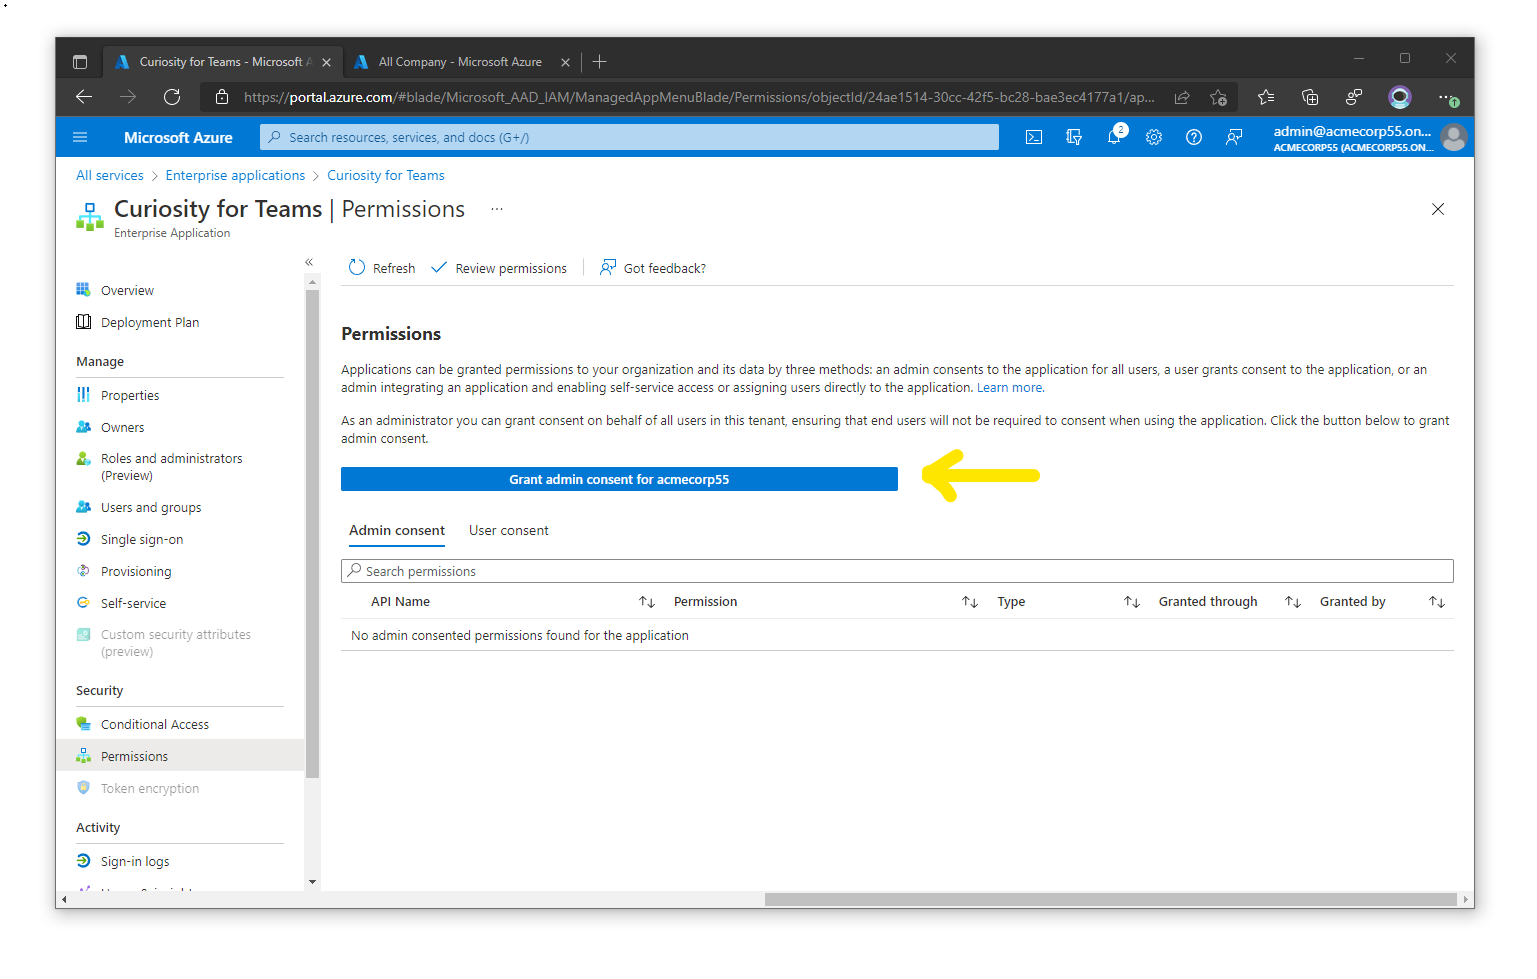
Task: Click Review permissions in the toolbar
Action: click(499, 268)
